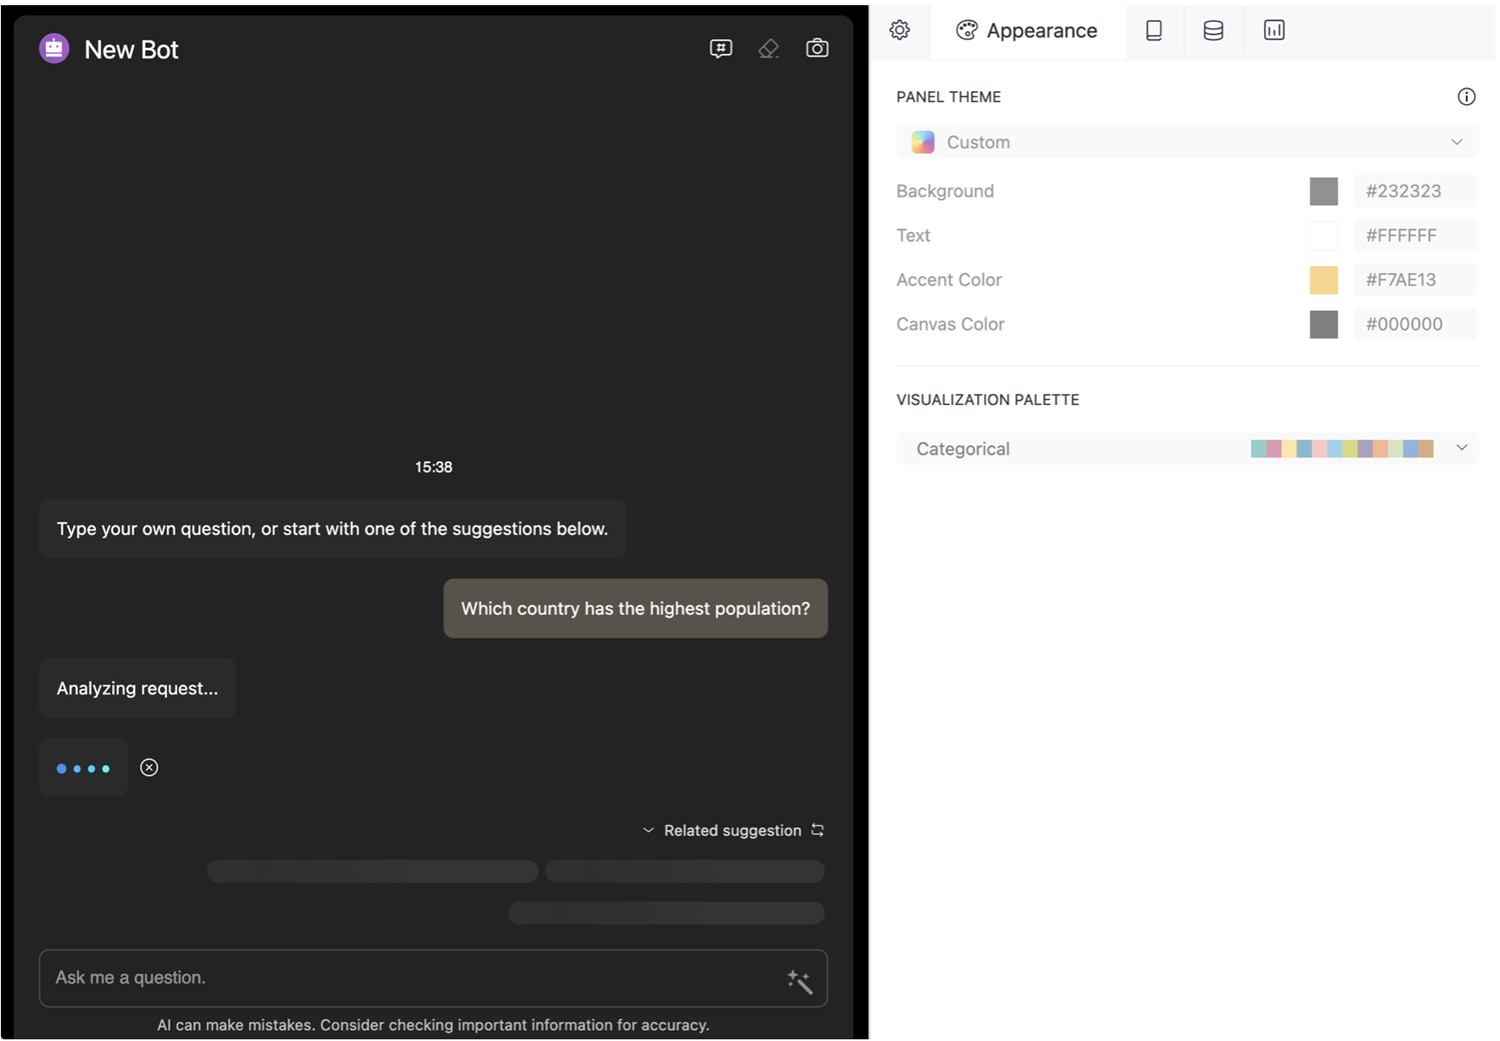Image resolution: width=1500 pixels, height=1041 pixels.
Task: Open the chat topics icon in header
Action: (x=720, y=48)
